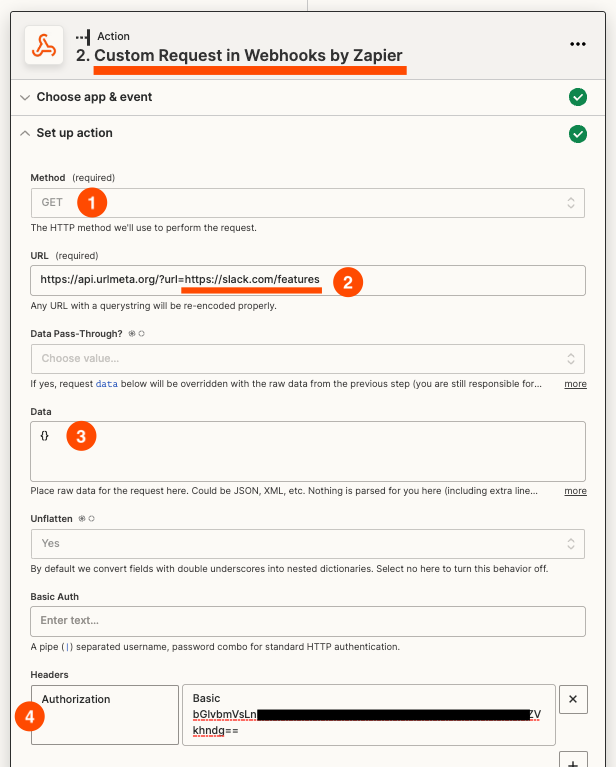Remove the Authorization header with X
Viewport: 616px width, 767px height.
point(573,699)
